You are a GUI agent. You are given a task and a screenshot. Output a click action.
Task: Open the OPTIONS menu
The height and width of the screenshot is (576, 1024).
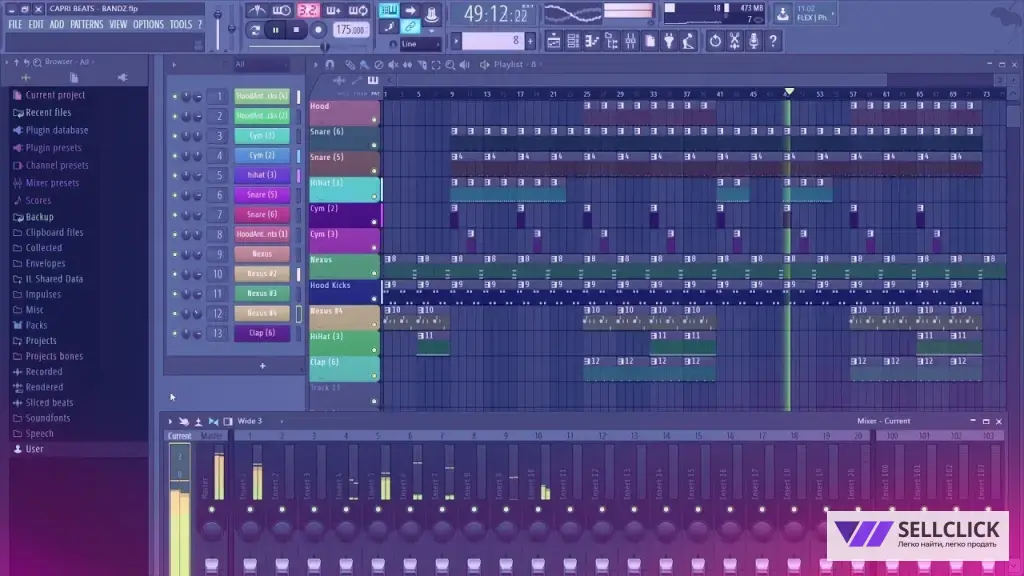[148, 24]
